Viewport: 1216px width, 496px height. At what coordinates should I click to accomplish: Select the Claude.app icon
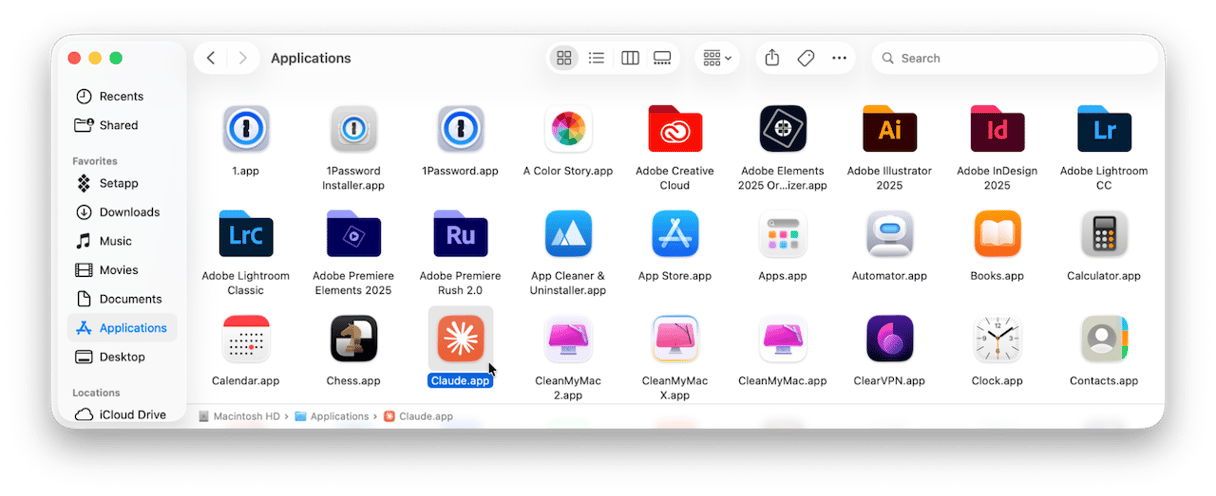[x=460, y=339]
